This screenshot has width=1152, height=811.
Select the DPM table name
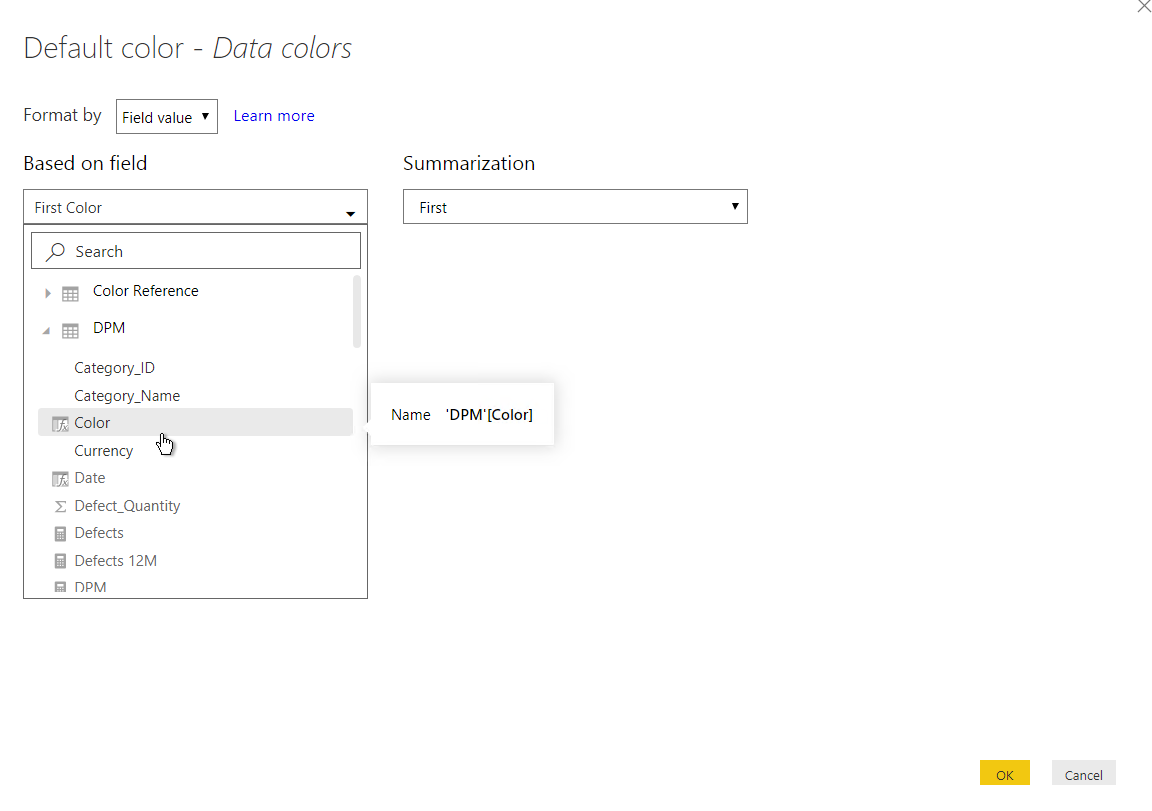click(109, 328)
